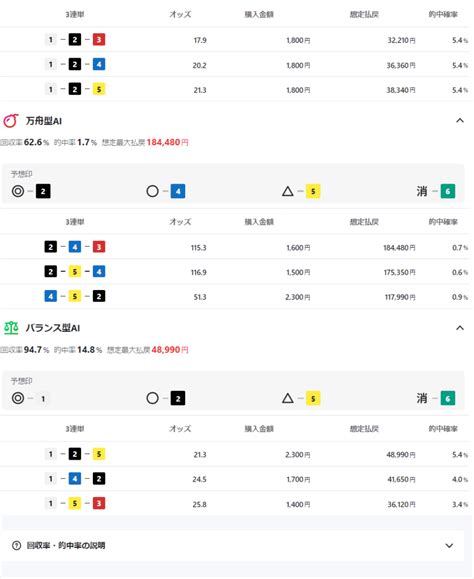
Task: Click the triangle mark in 万舟型AI predictions
Action: click(288, 191)
